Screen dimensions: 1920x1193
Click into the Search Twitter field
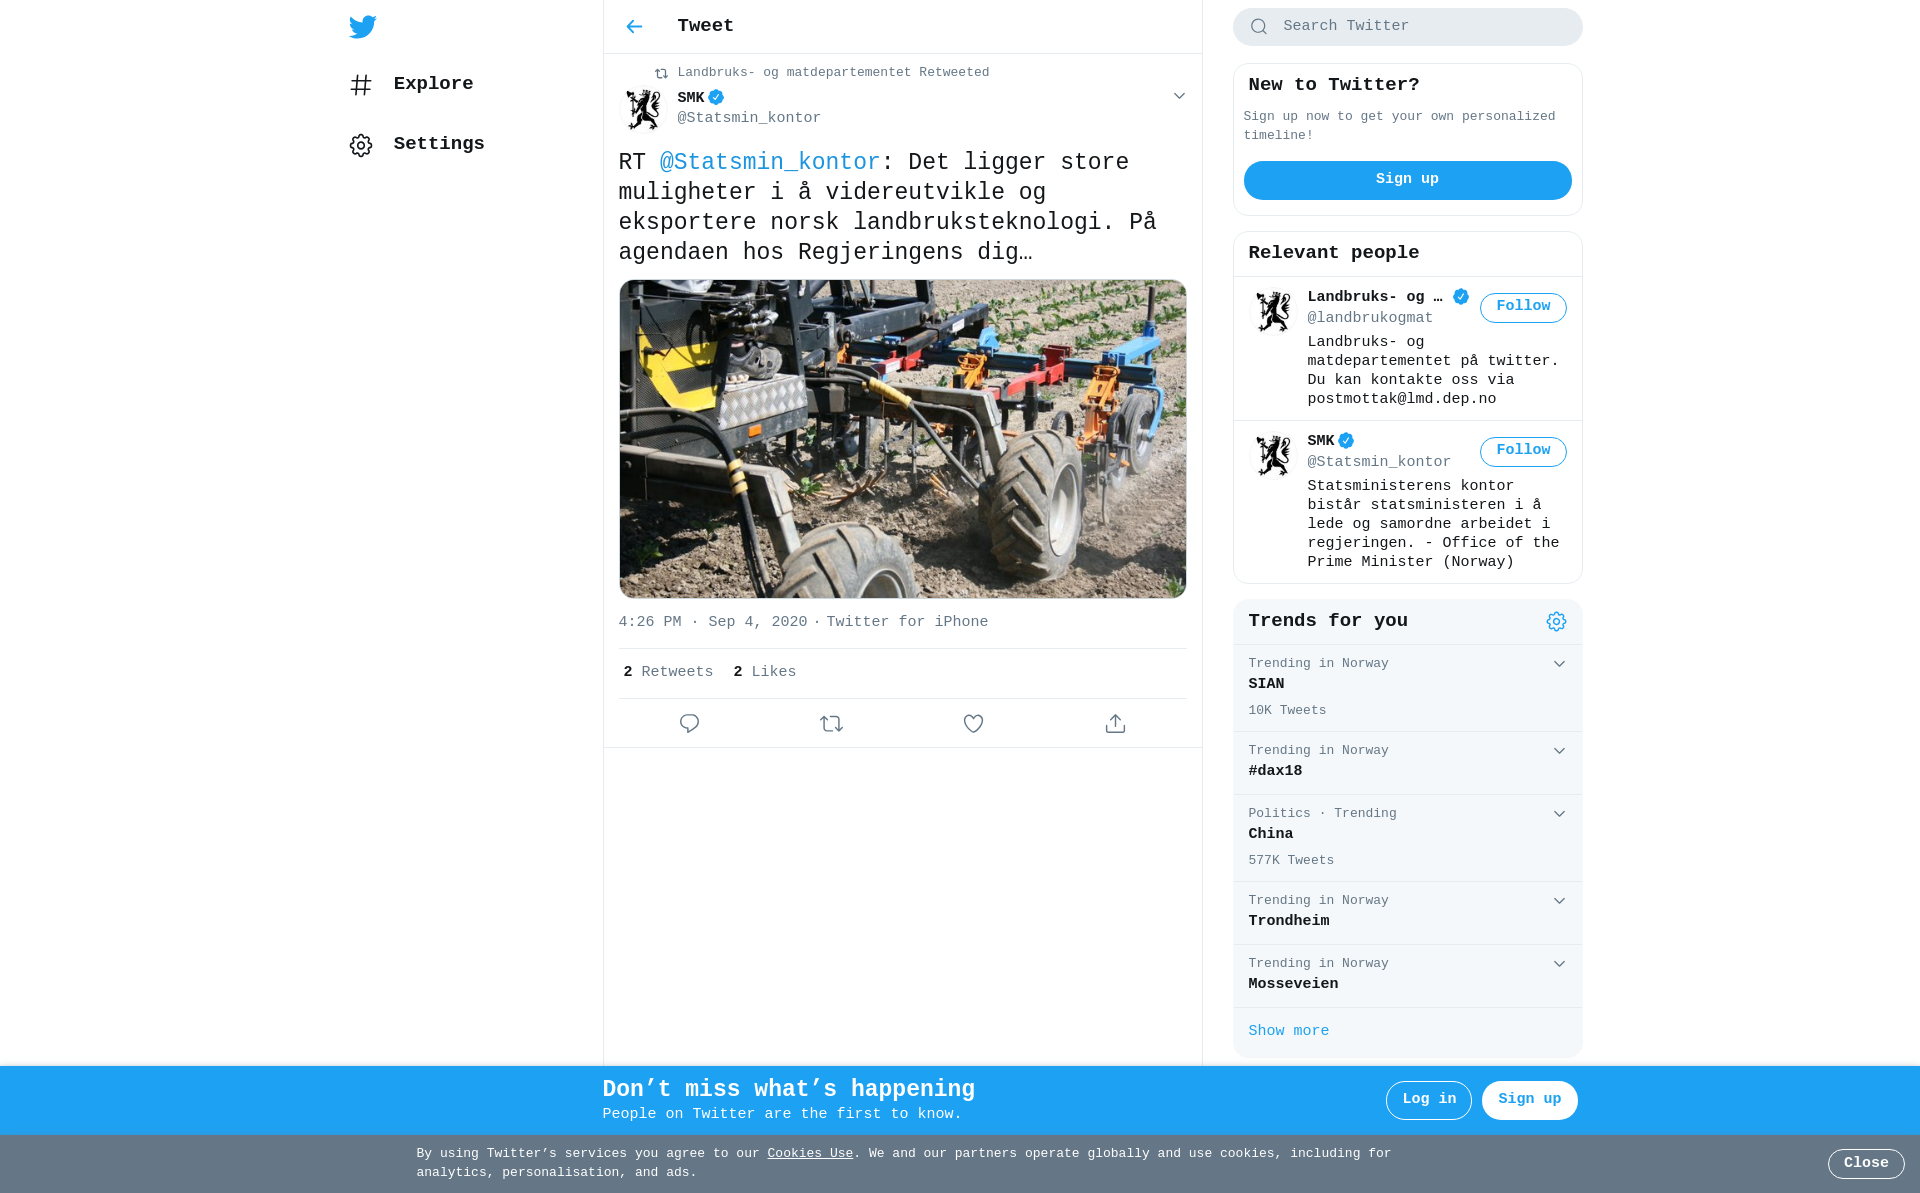pyautogui.click(x=1420, y=27)
